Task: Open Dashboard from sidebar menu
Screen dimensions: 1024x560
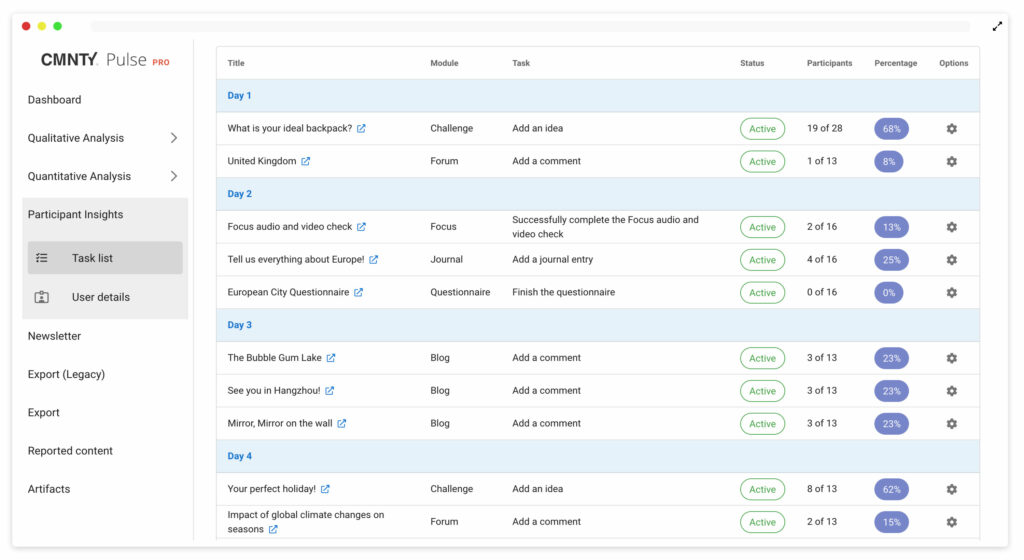Action: pyautogui.click(x=54, y=100)
